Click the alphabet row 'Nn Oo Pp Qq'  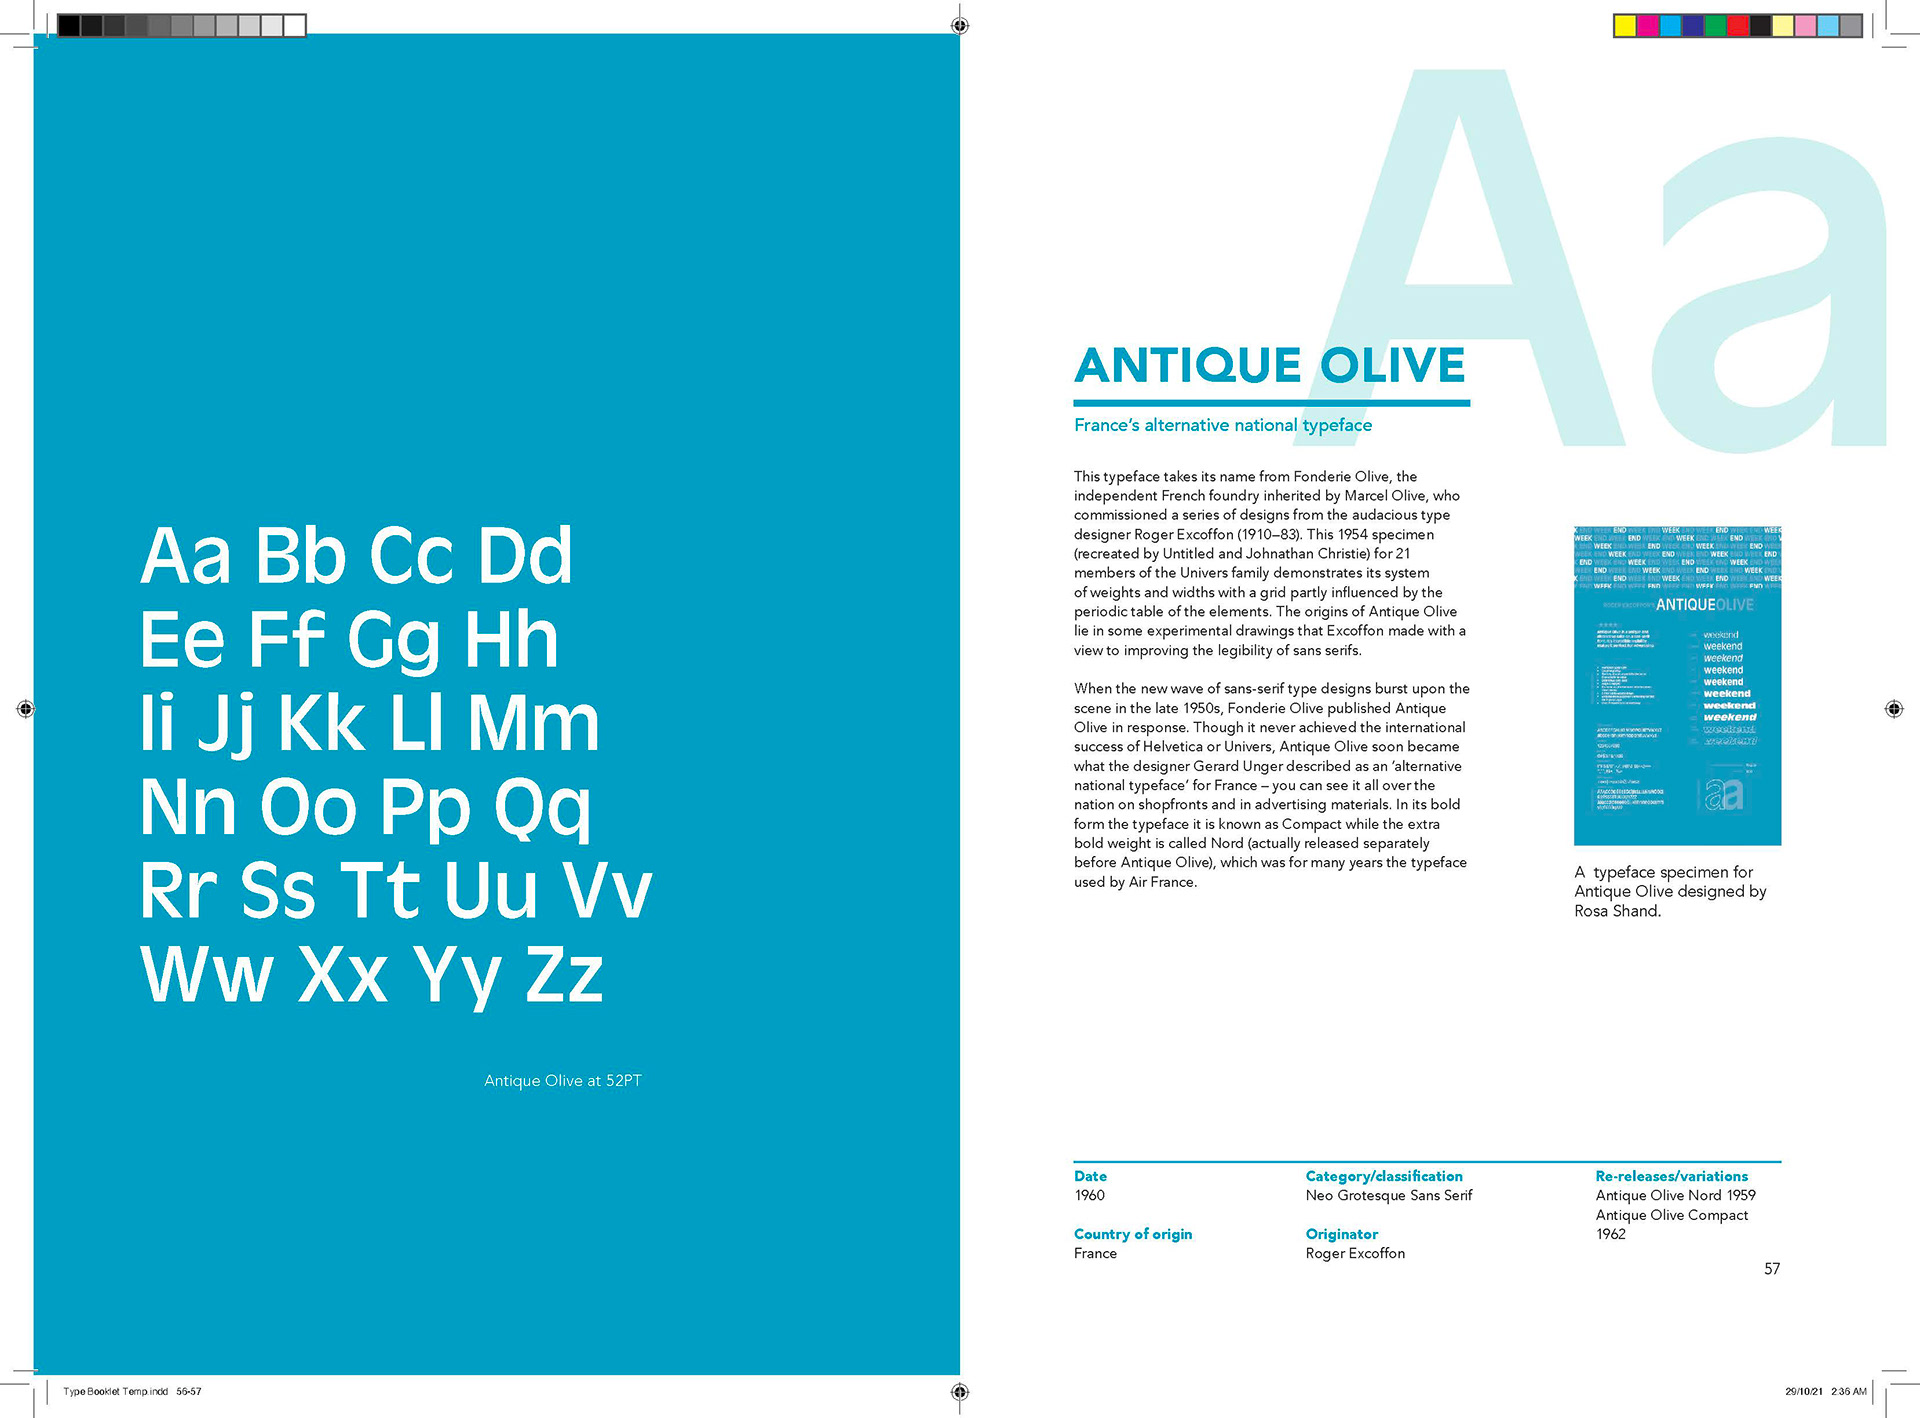tap(366, 809)
